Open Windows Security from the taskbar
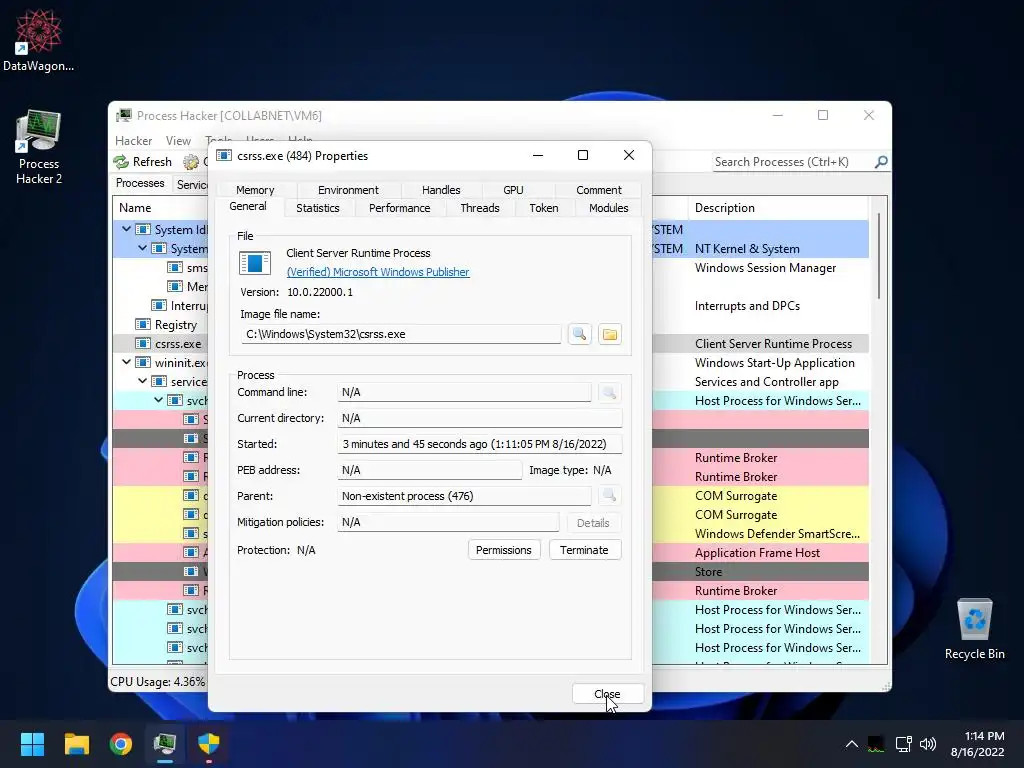This screenshot has height=768, width=1024. (x=209, y=744)
